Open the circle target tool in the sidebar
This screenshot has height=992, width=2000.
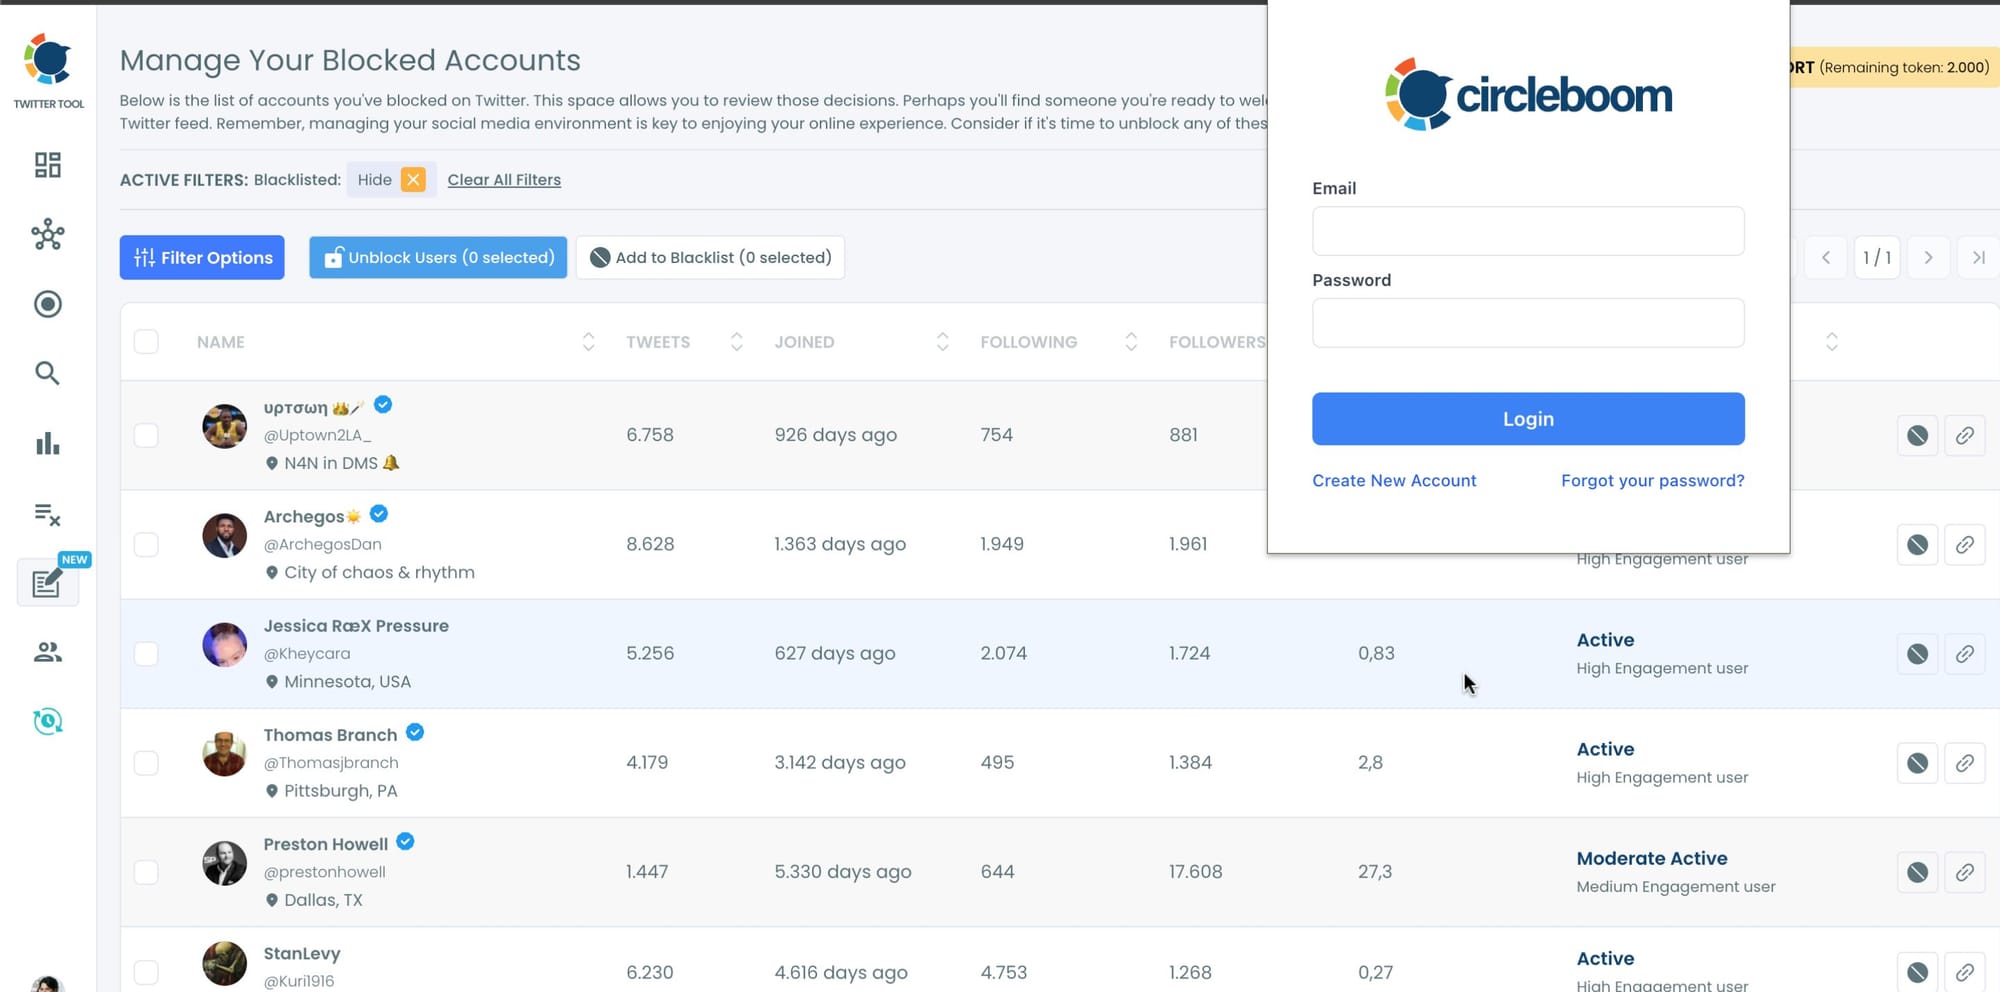pos(46,304)
